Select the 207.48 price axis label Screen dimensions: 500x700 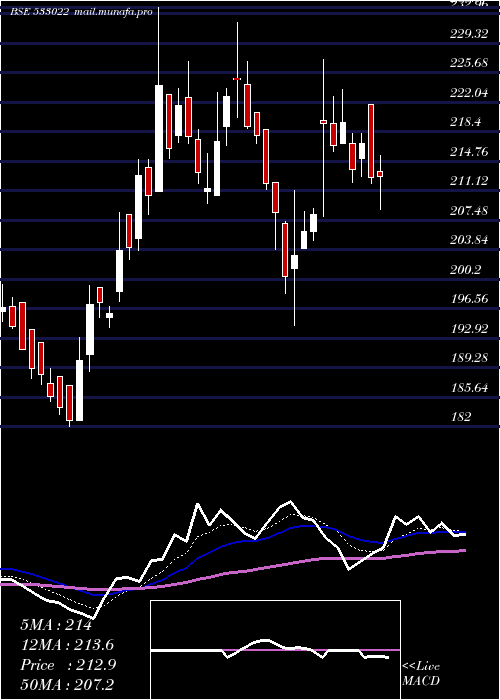(x=469, y=210)
